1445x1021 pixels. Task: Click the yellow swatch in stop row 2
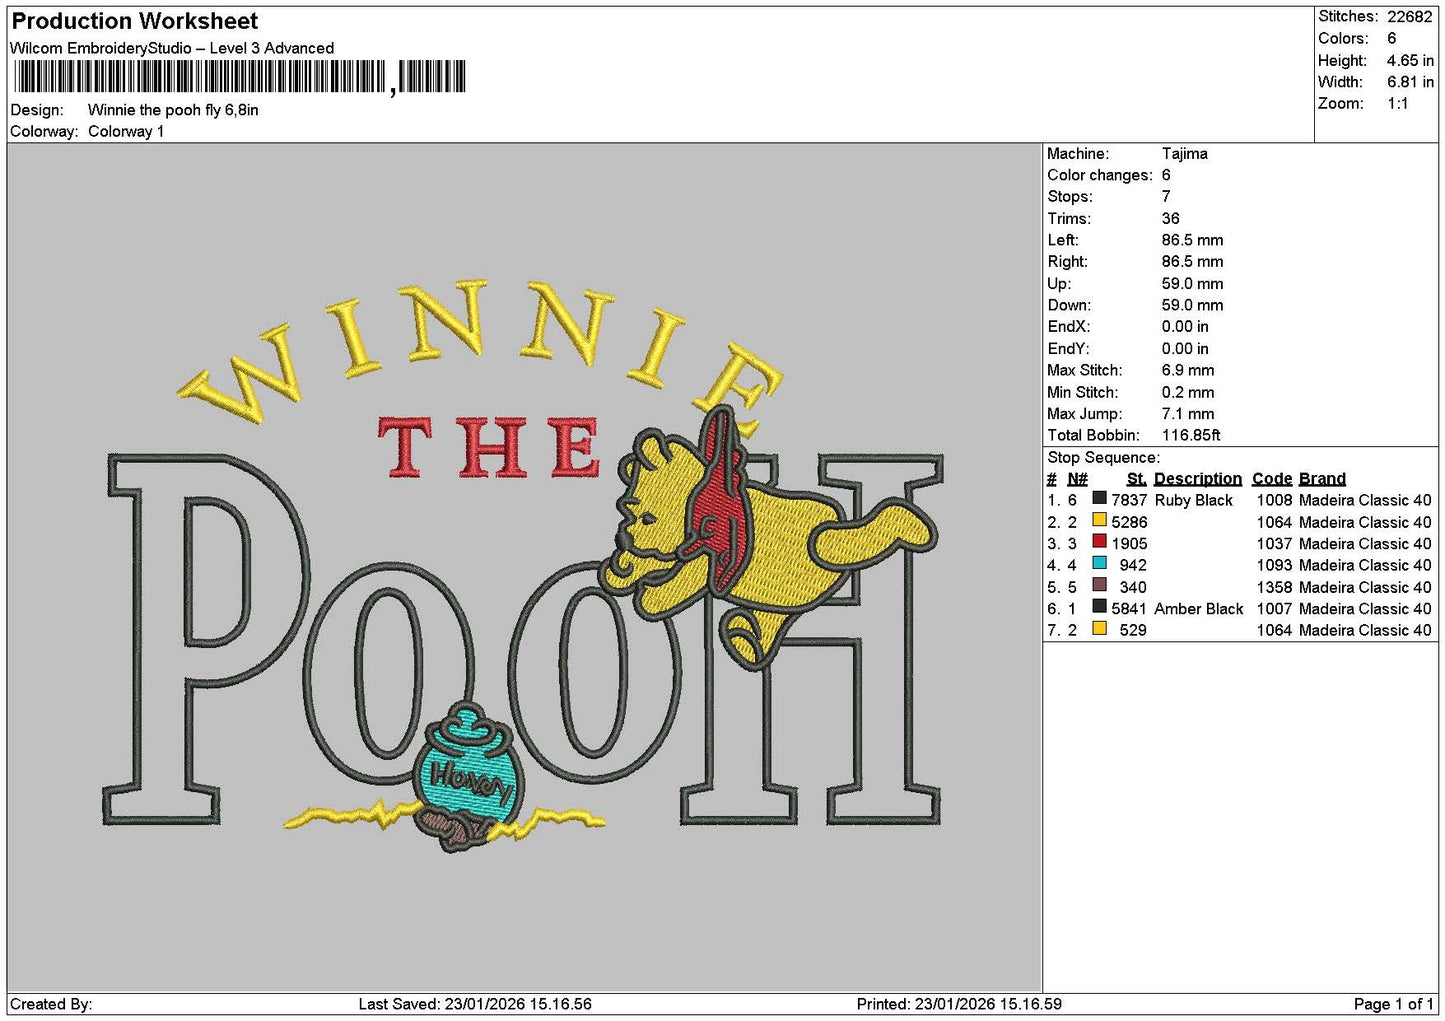click(x=1099, y=520)
